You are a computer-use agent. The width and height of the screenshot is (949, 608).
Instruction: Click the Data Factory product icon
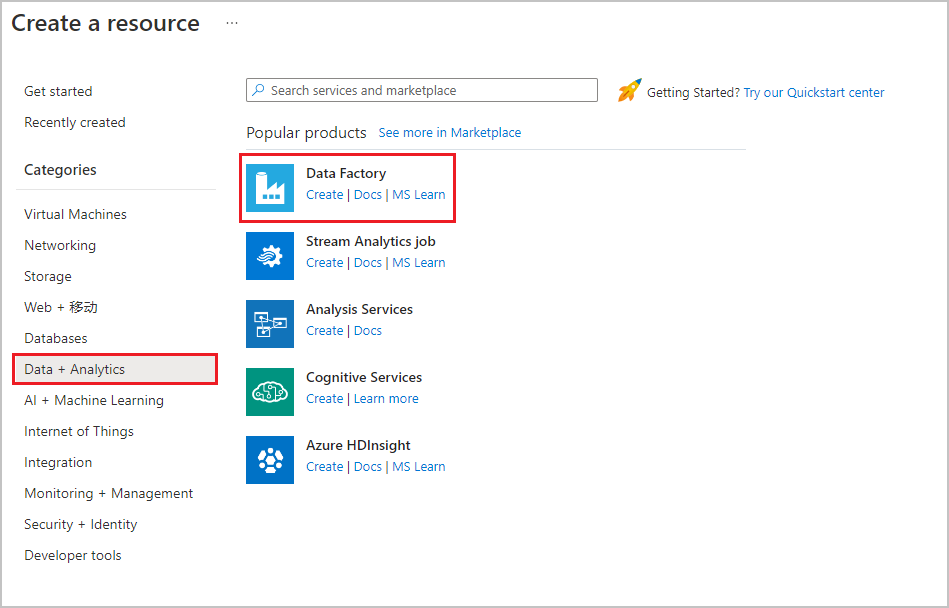click(x=270, y=188)
